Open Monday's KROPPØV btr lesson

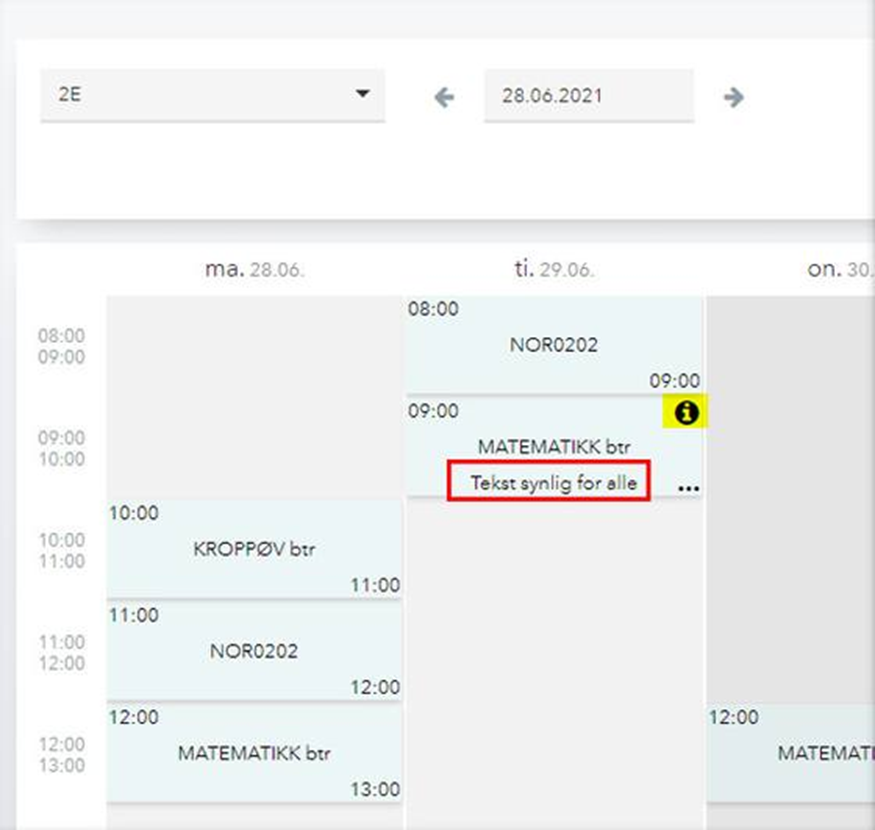coord(254,549)
